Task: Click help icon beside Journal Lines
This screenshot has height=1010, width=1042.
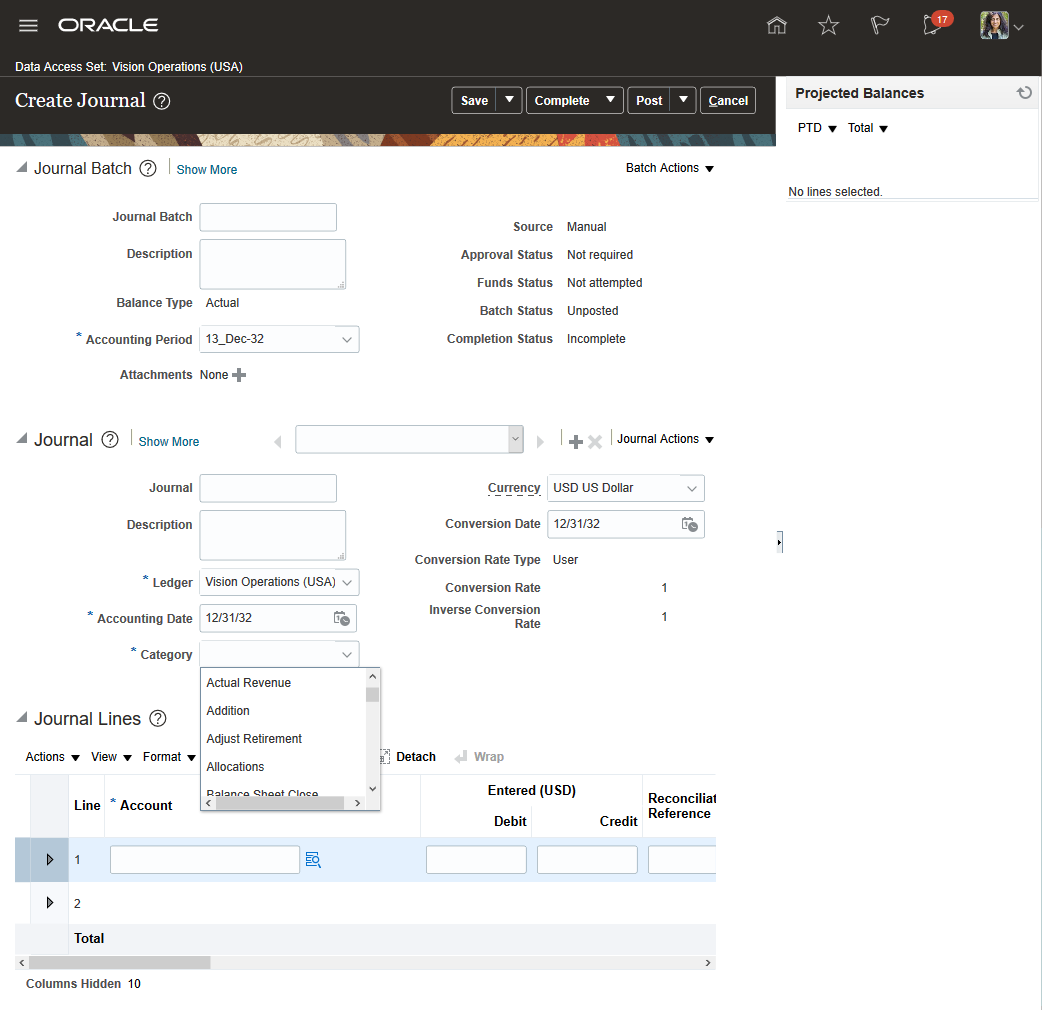Action: (x=157, y=718)
